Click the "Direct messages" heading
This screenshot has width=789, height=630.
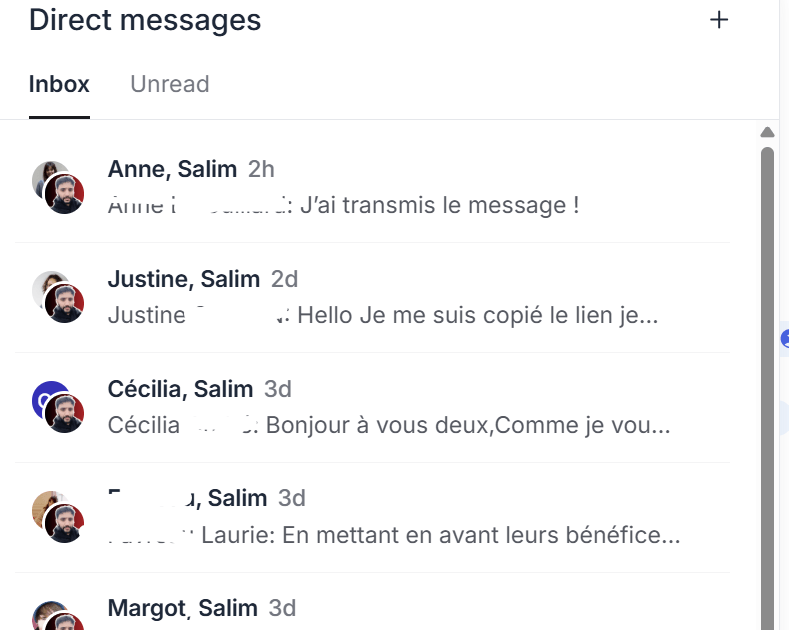145,20
